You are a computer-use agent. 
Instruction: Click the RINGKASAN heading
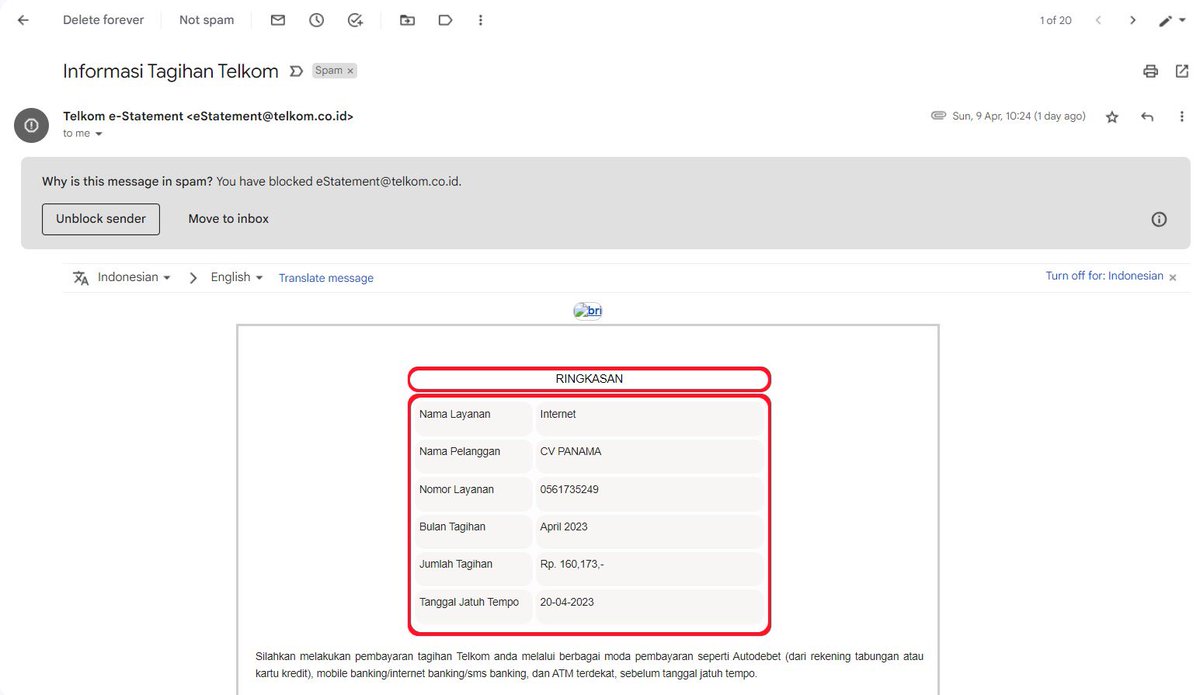pos(589,379)
